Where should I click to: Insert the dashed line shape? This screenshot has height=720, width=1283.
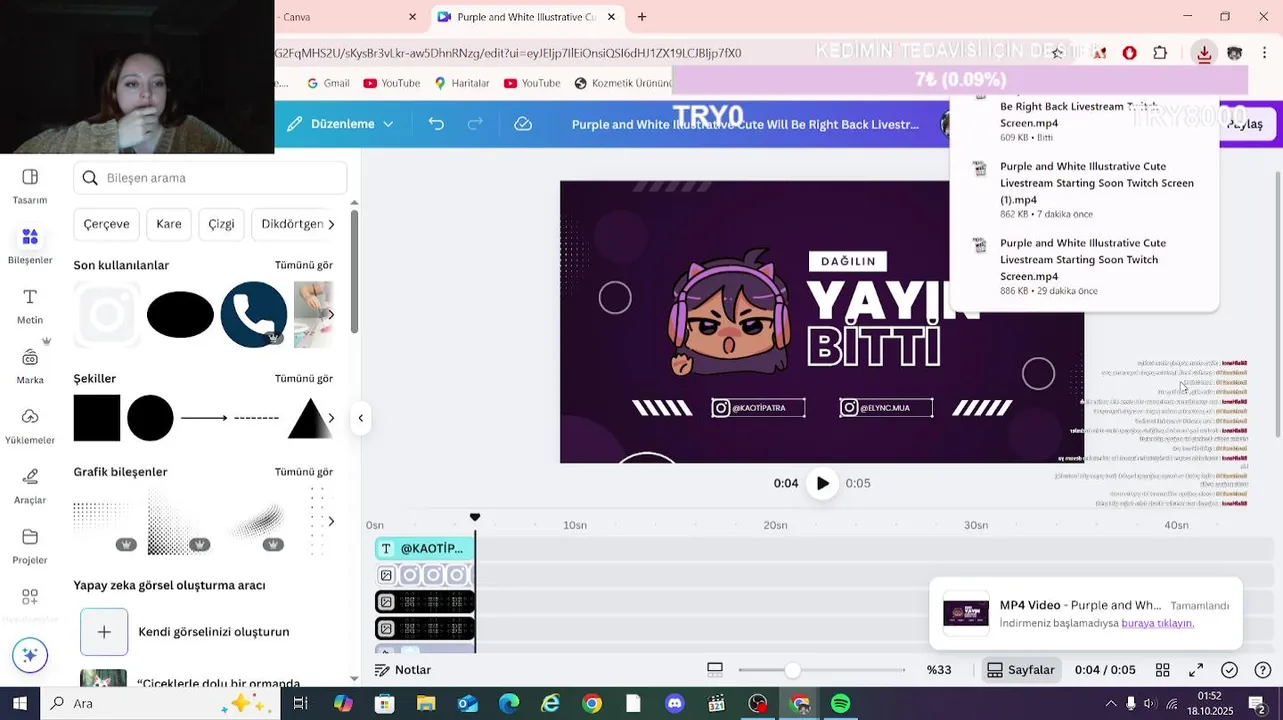[x=256, y=418]
